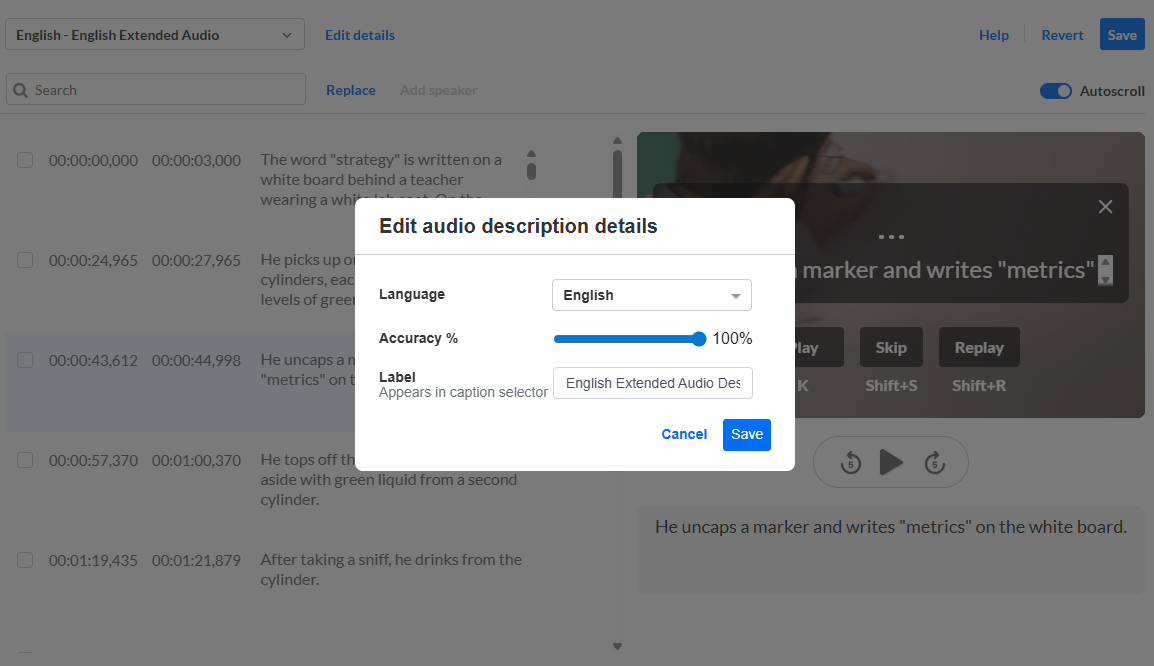Click end time 00:01:00,370
Image resolution: width=1154 pixels, height=666 pixels.
pyautogui.click(x=197, y=461)
